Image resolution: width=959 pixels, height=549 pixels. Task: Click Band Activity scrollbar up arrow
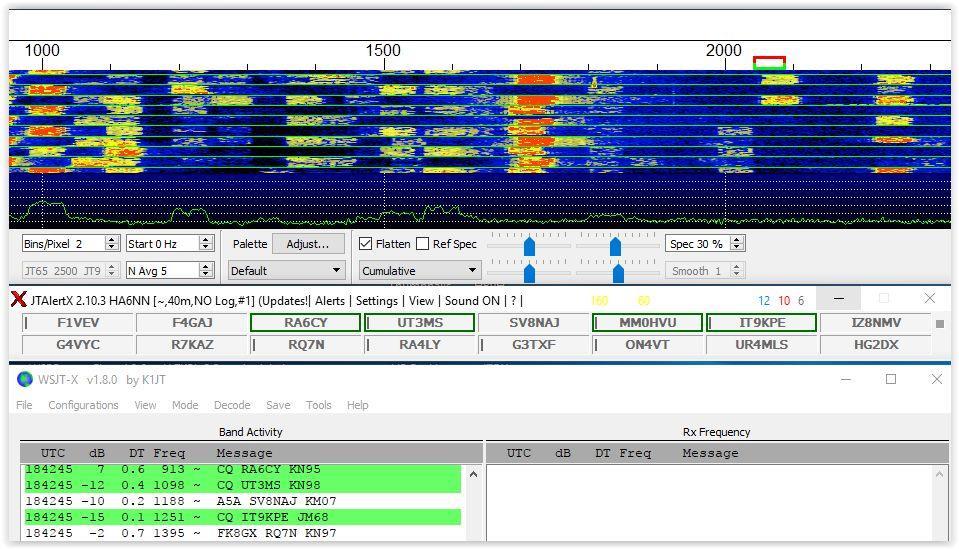point(473,474)
